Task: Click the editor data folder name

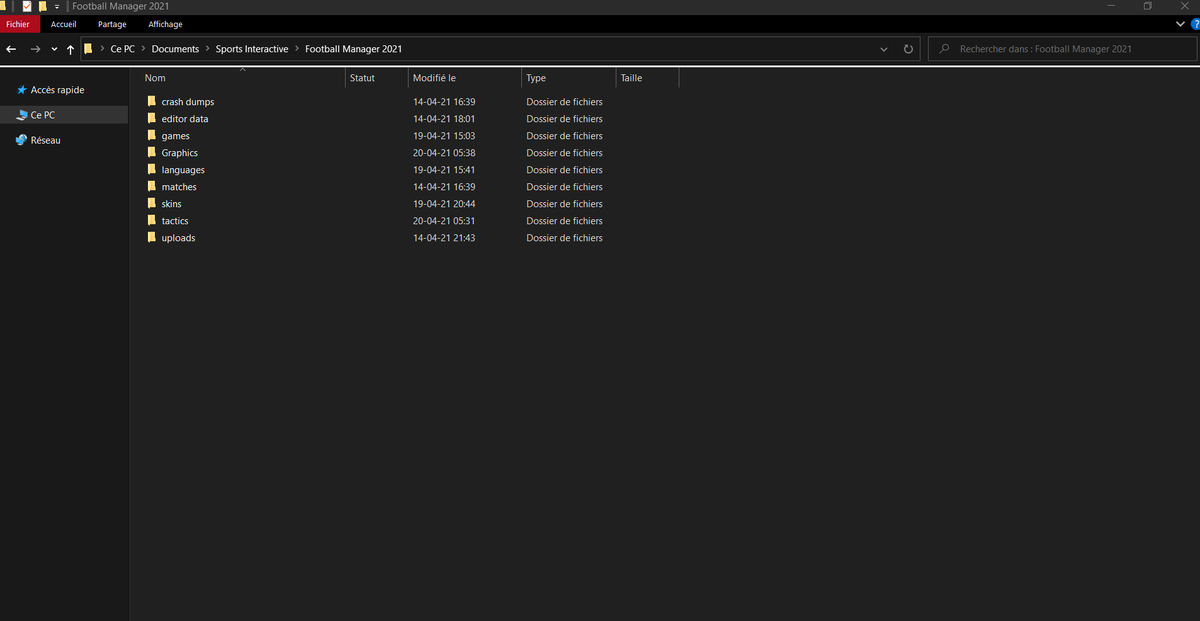Action: [x=185, y=119]
